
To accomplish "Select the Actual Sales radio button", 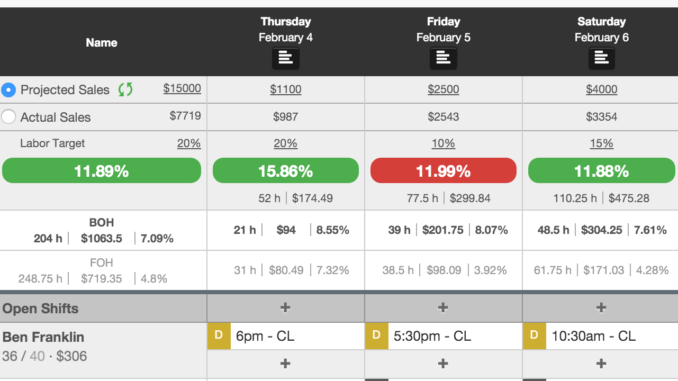I will tap(8, 117).
